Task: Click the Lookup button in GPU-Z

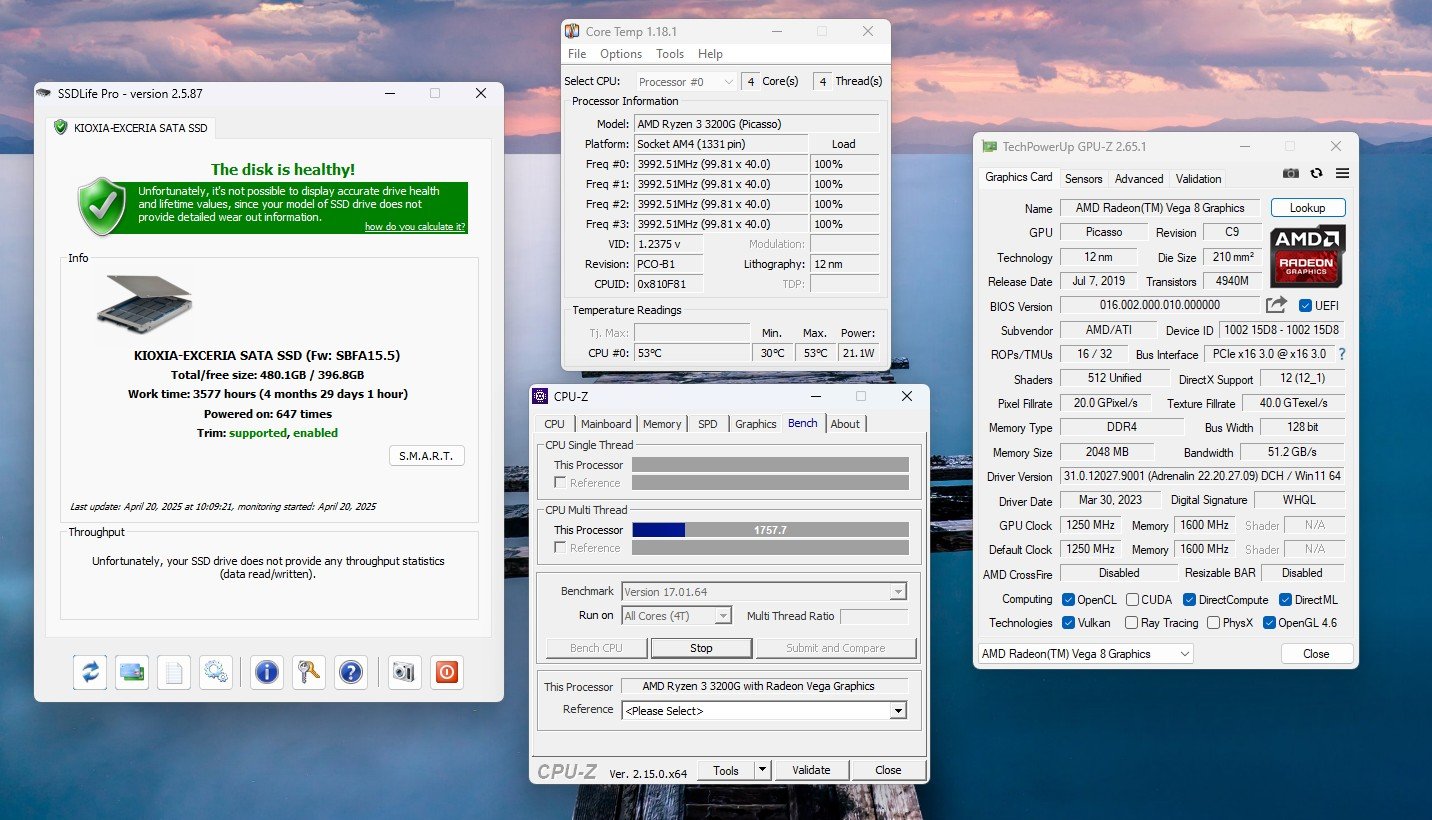Action: (x=1308, y=208)
